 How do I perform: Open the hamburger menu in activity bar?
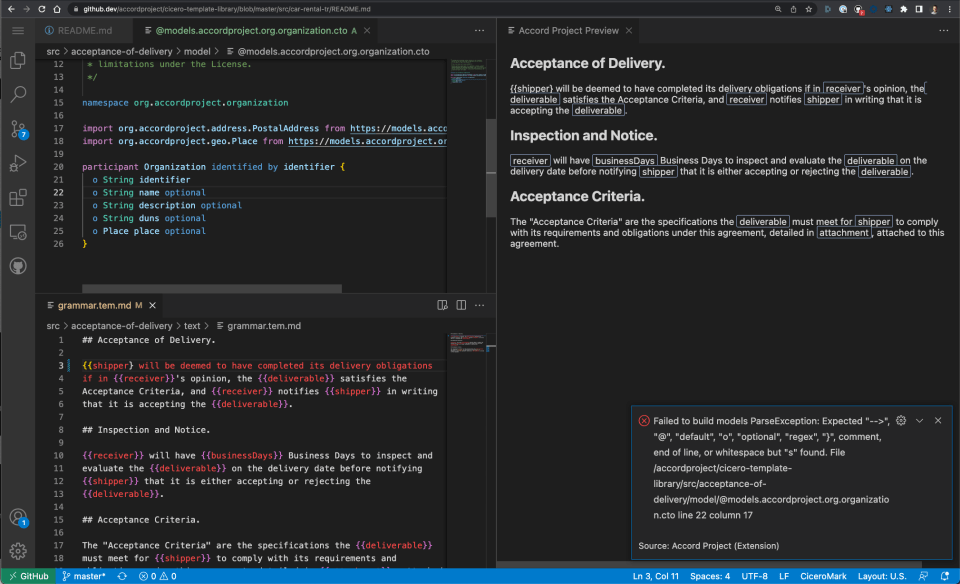click(18, 31)
